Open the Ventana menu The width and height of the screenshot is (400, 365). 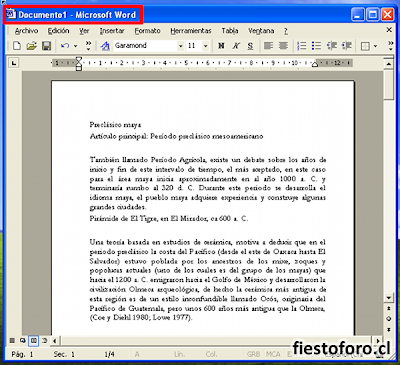(x=261, y=31)
